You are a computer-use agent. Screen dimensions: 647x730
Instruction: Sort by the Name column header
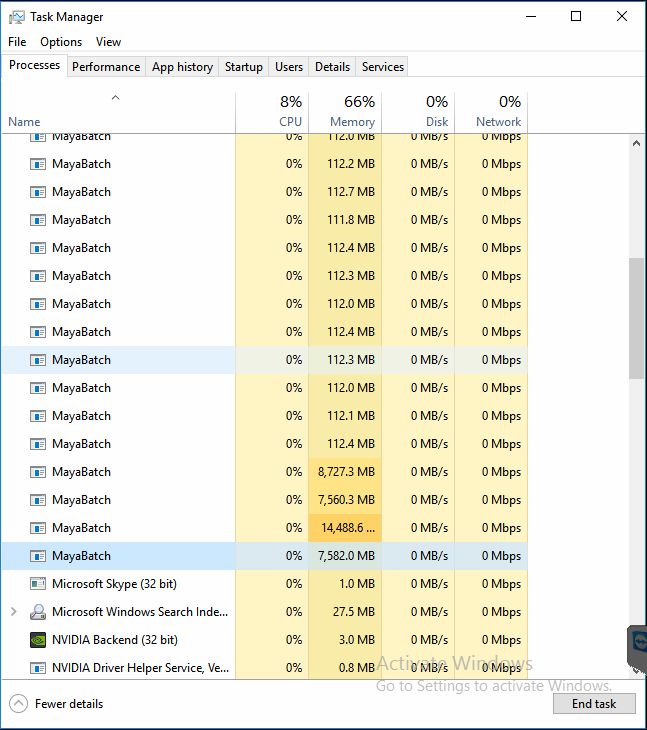pos(118,112)
